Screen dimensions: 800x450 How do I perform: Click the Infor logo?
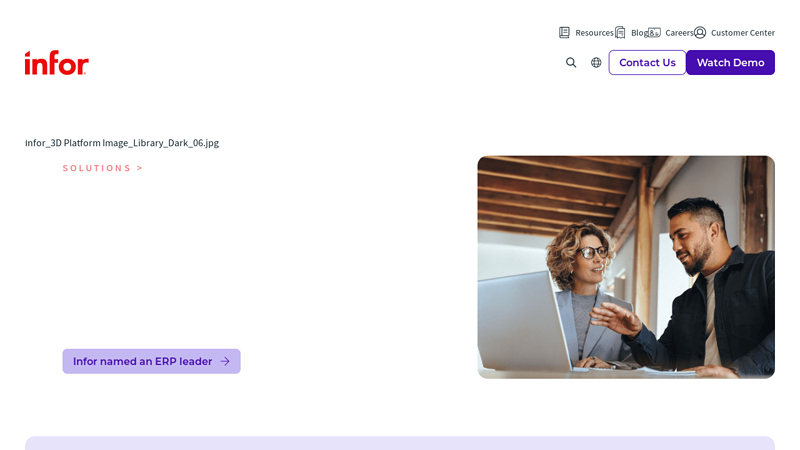(x=57, y=63)
